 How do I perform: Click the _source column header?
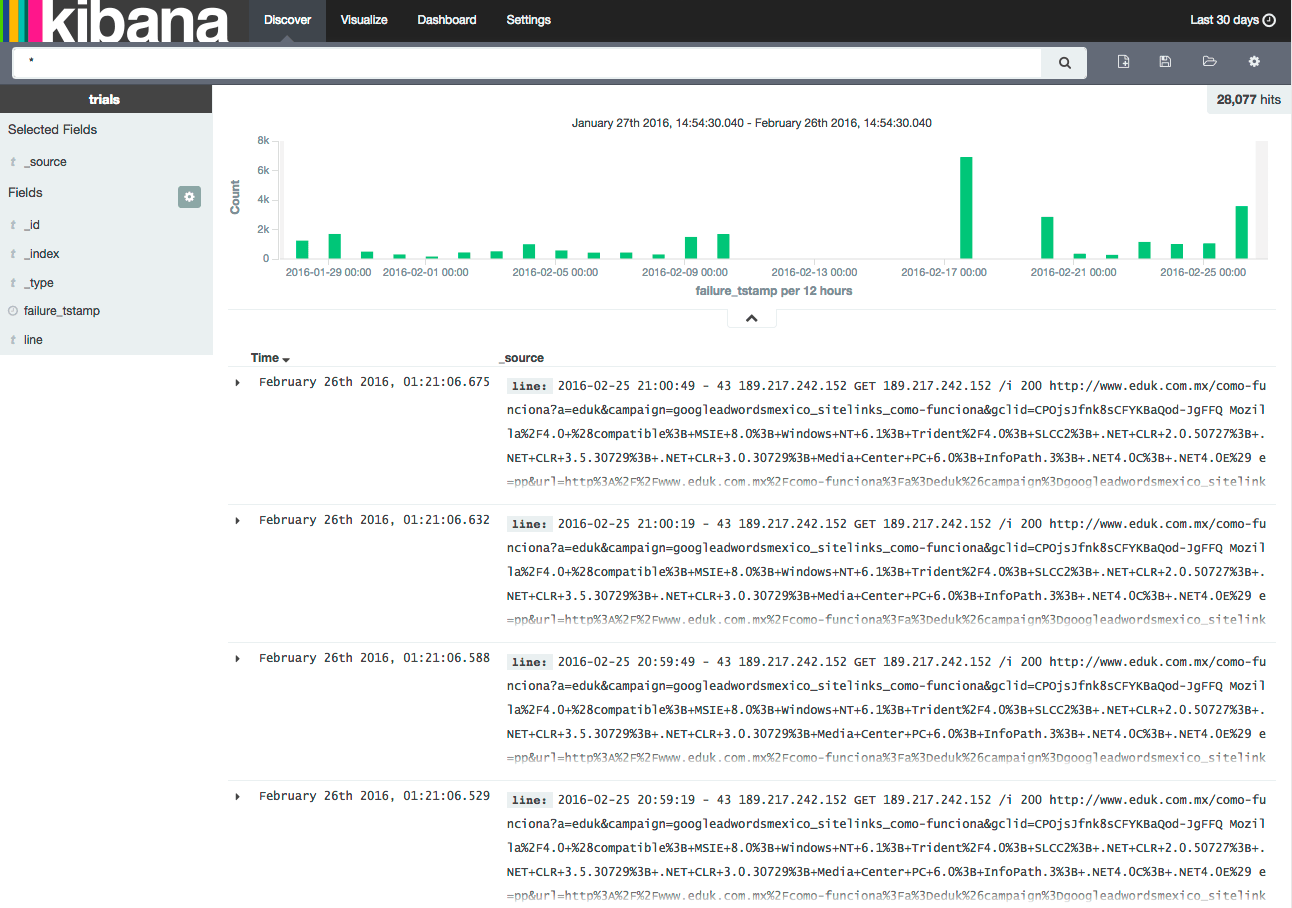[523, 358]
